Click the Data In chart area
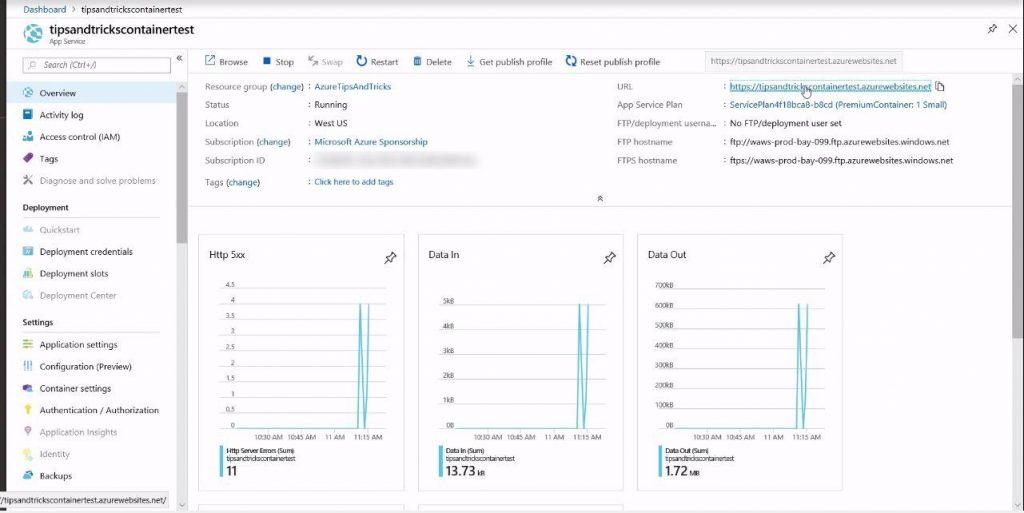 523,358
